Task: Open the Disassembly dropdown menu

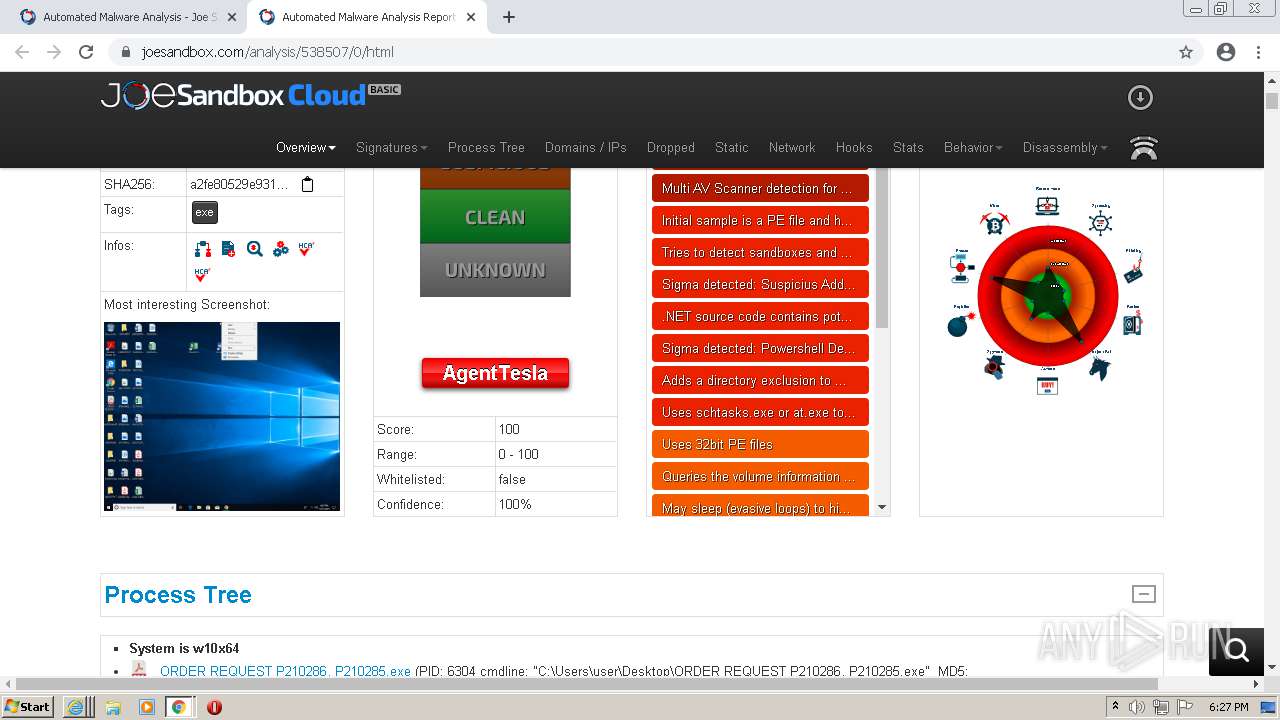Action: 1064,147
